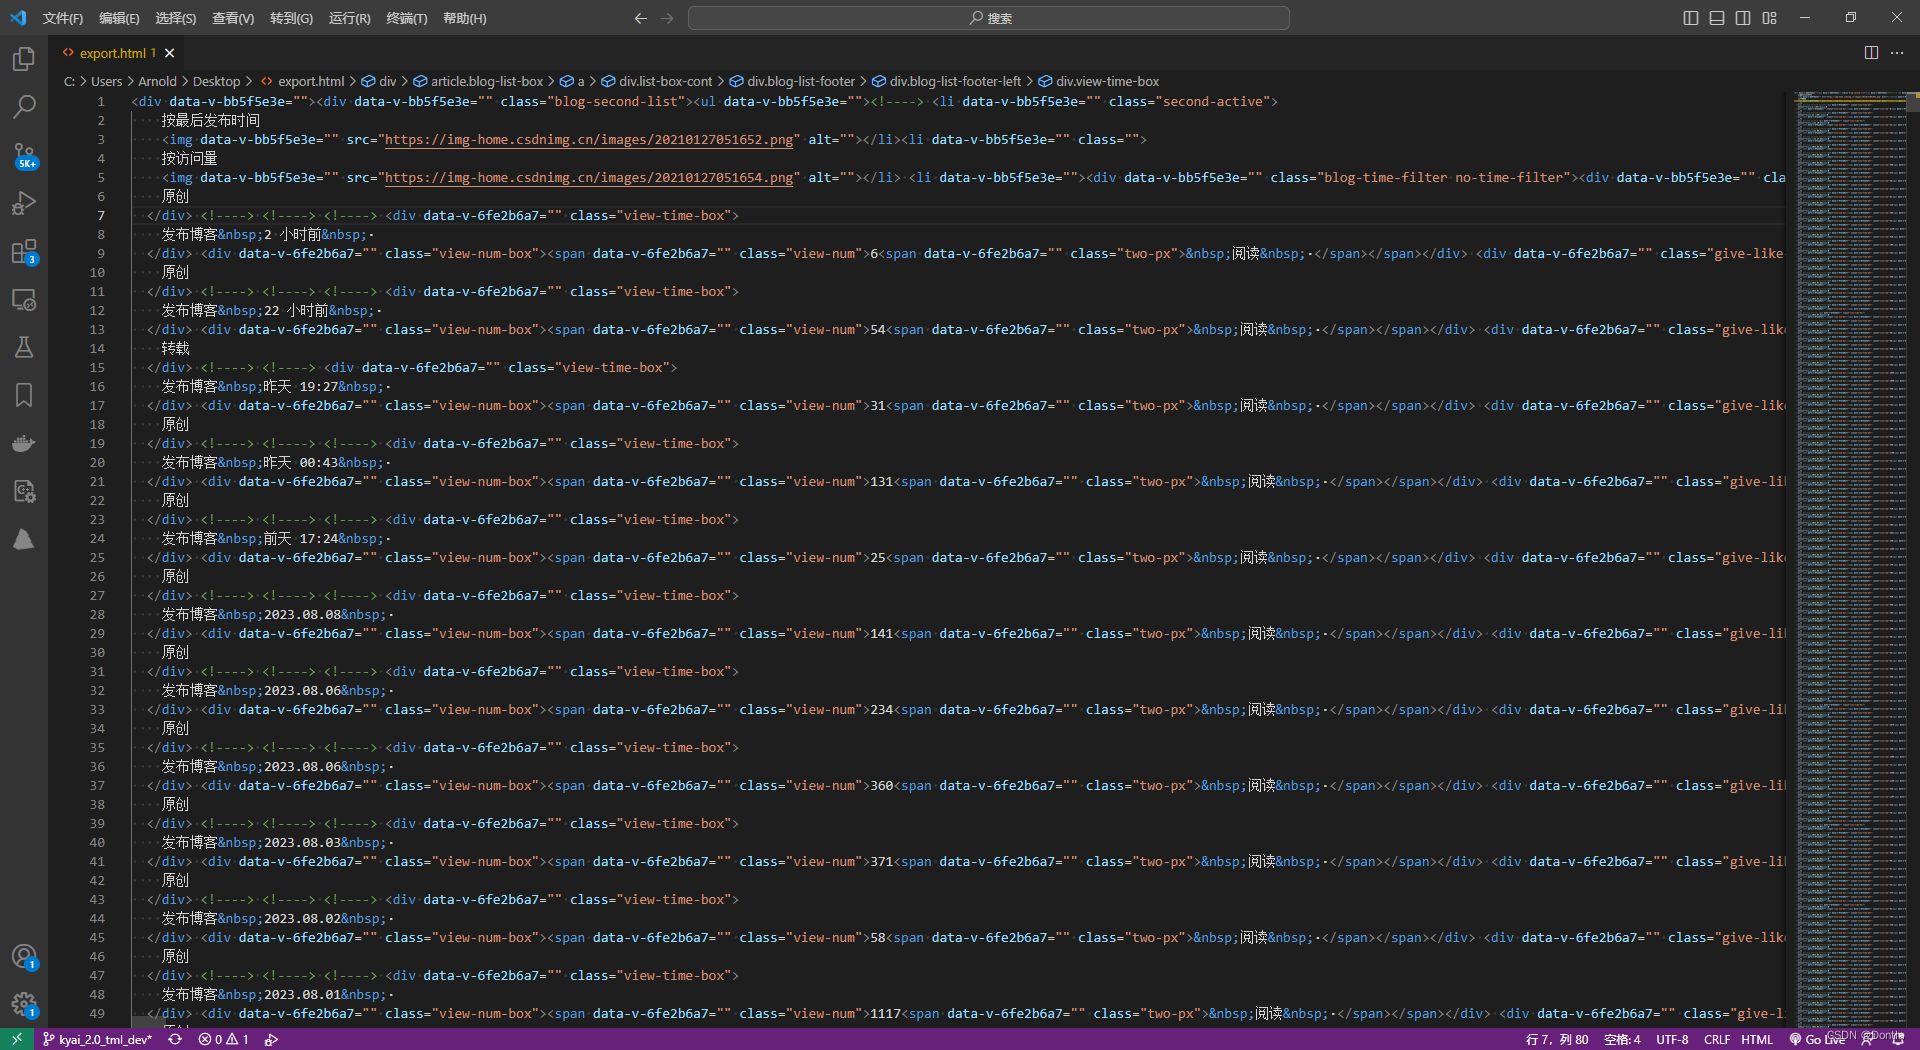Open Customize Layout options

coord(1769,18)
